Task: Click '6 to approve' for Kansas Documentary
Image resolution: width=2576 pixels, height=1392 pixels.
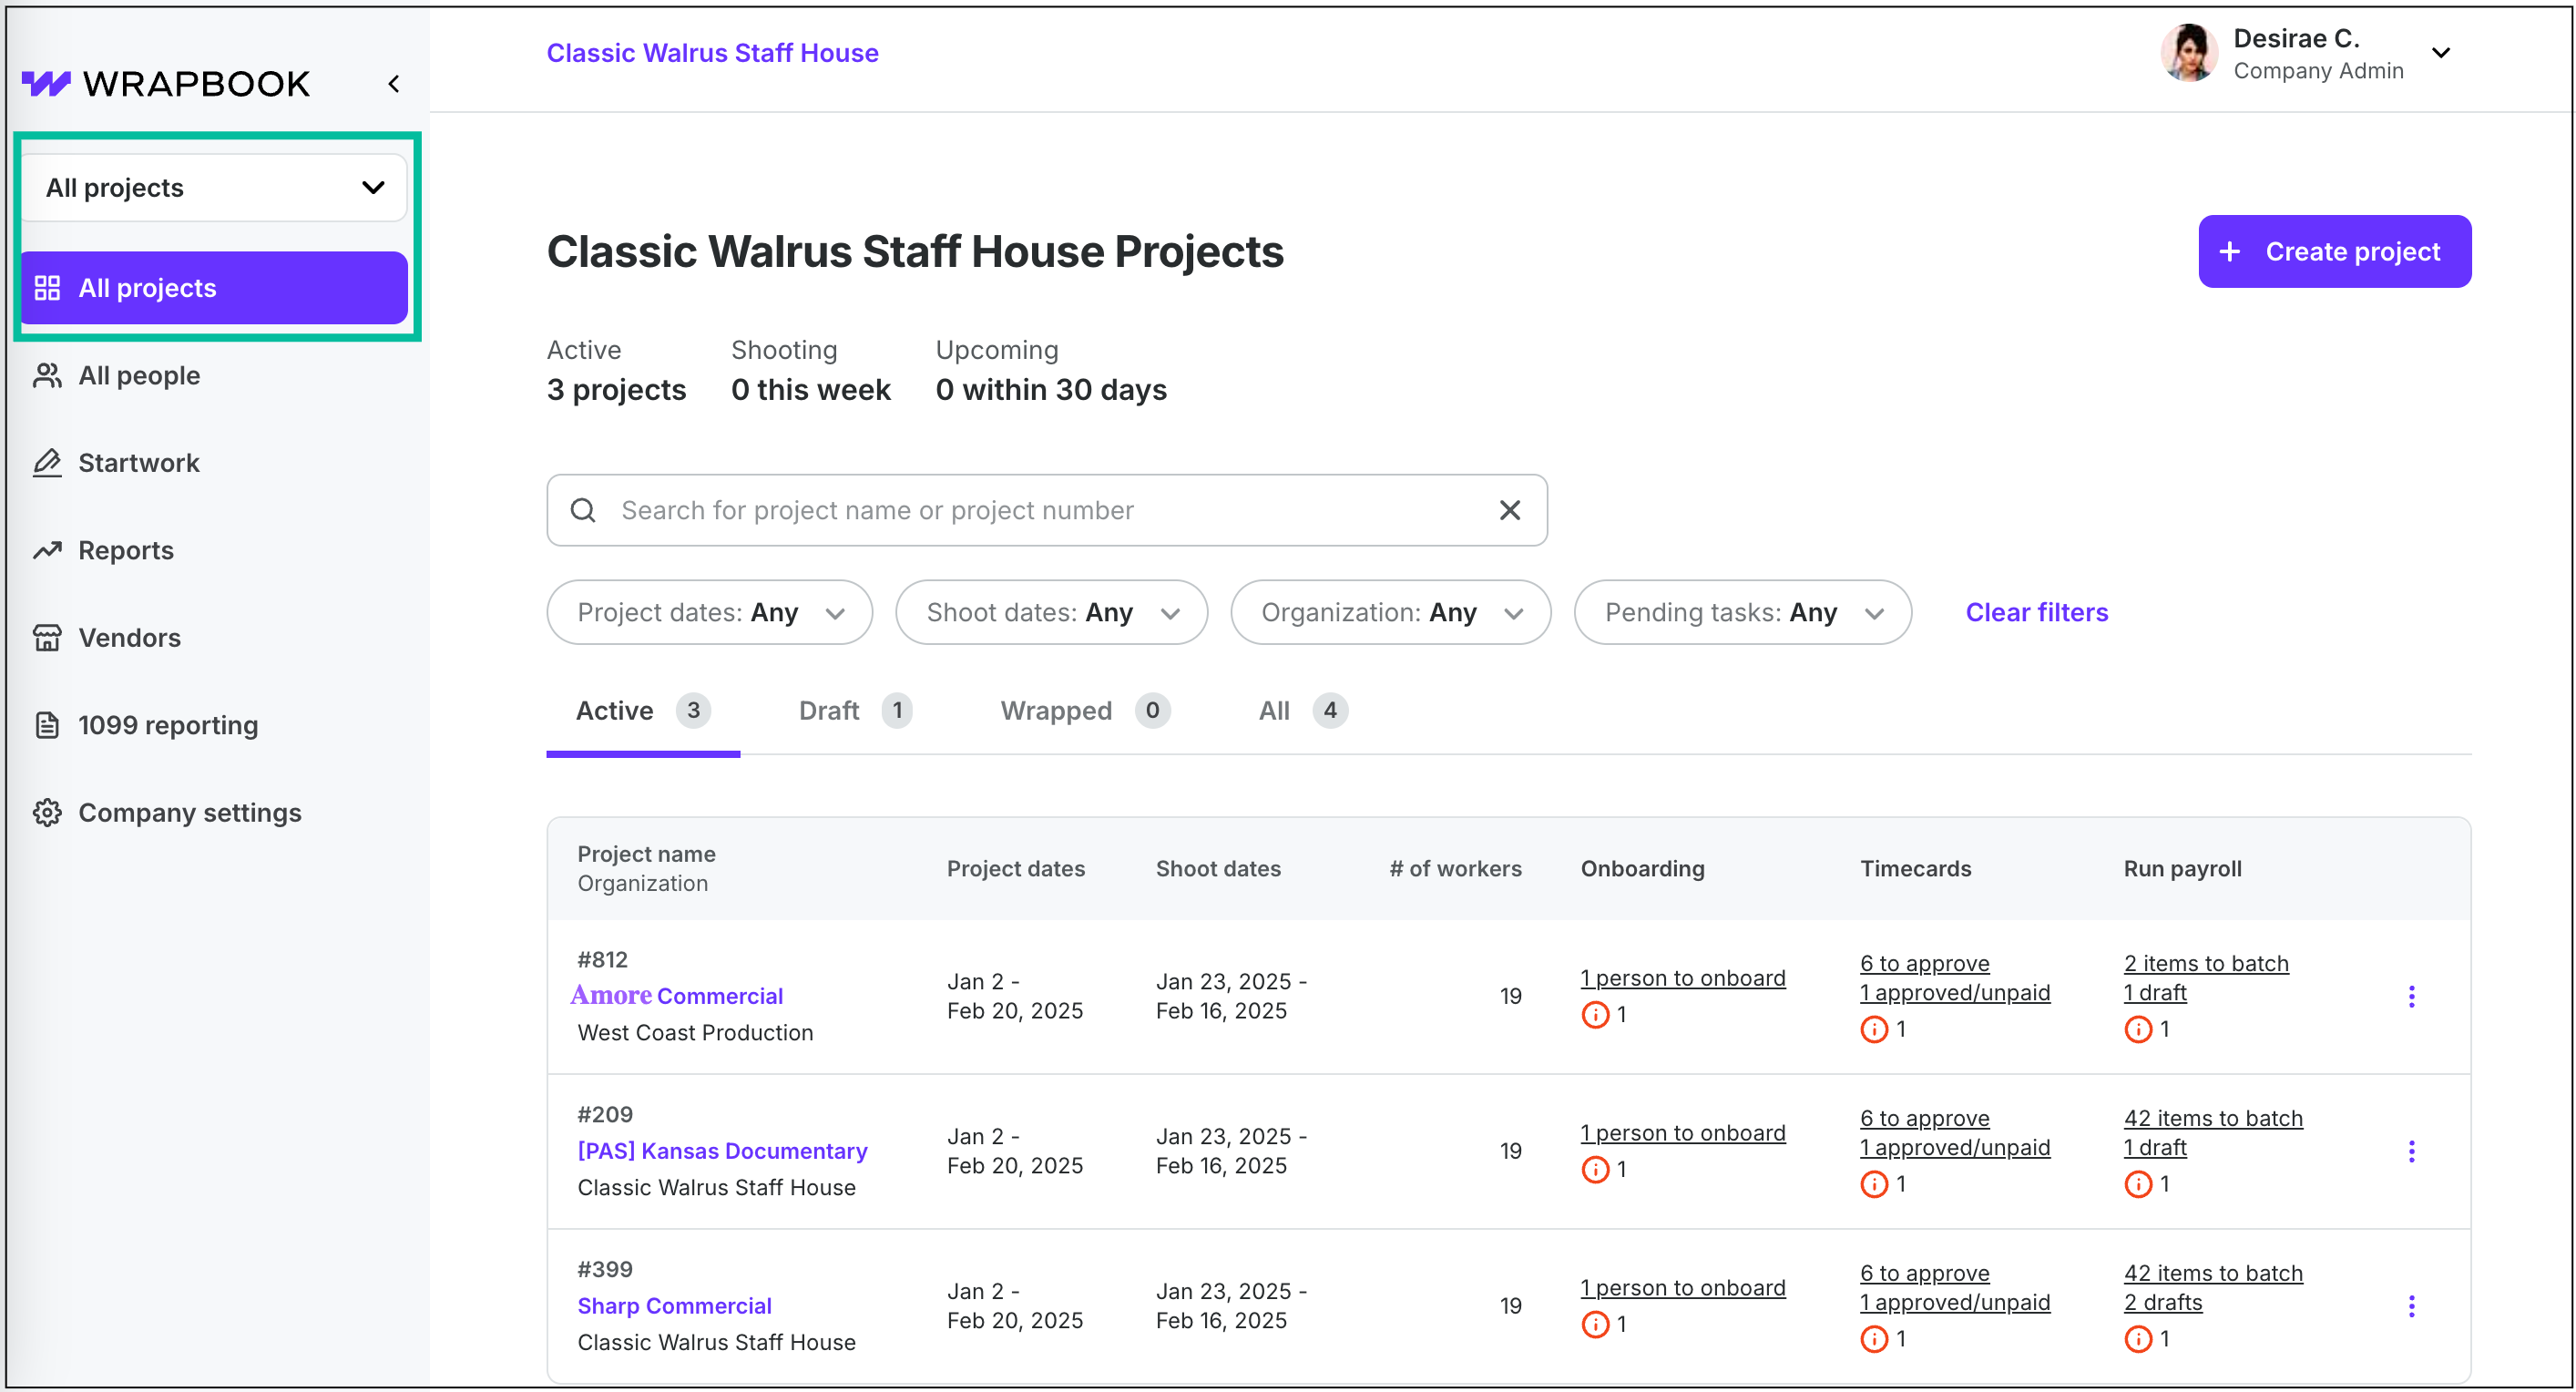Action: point(1924,1119)
